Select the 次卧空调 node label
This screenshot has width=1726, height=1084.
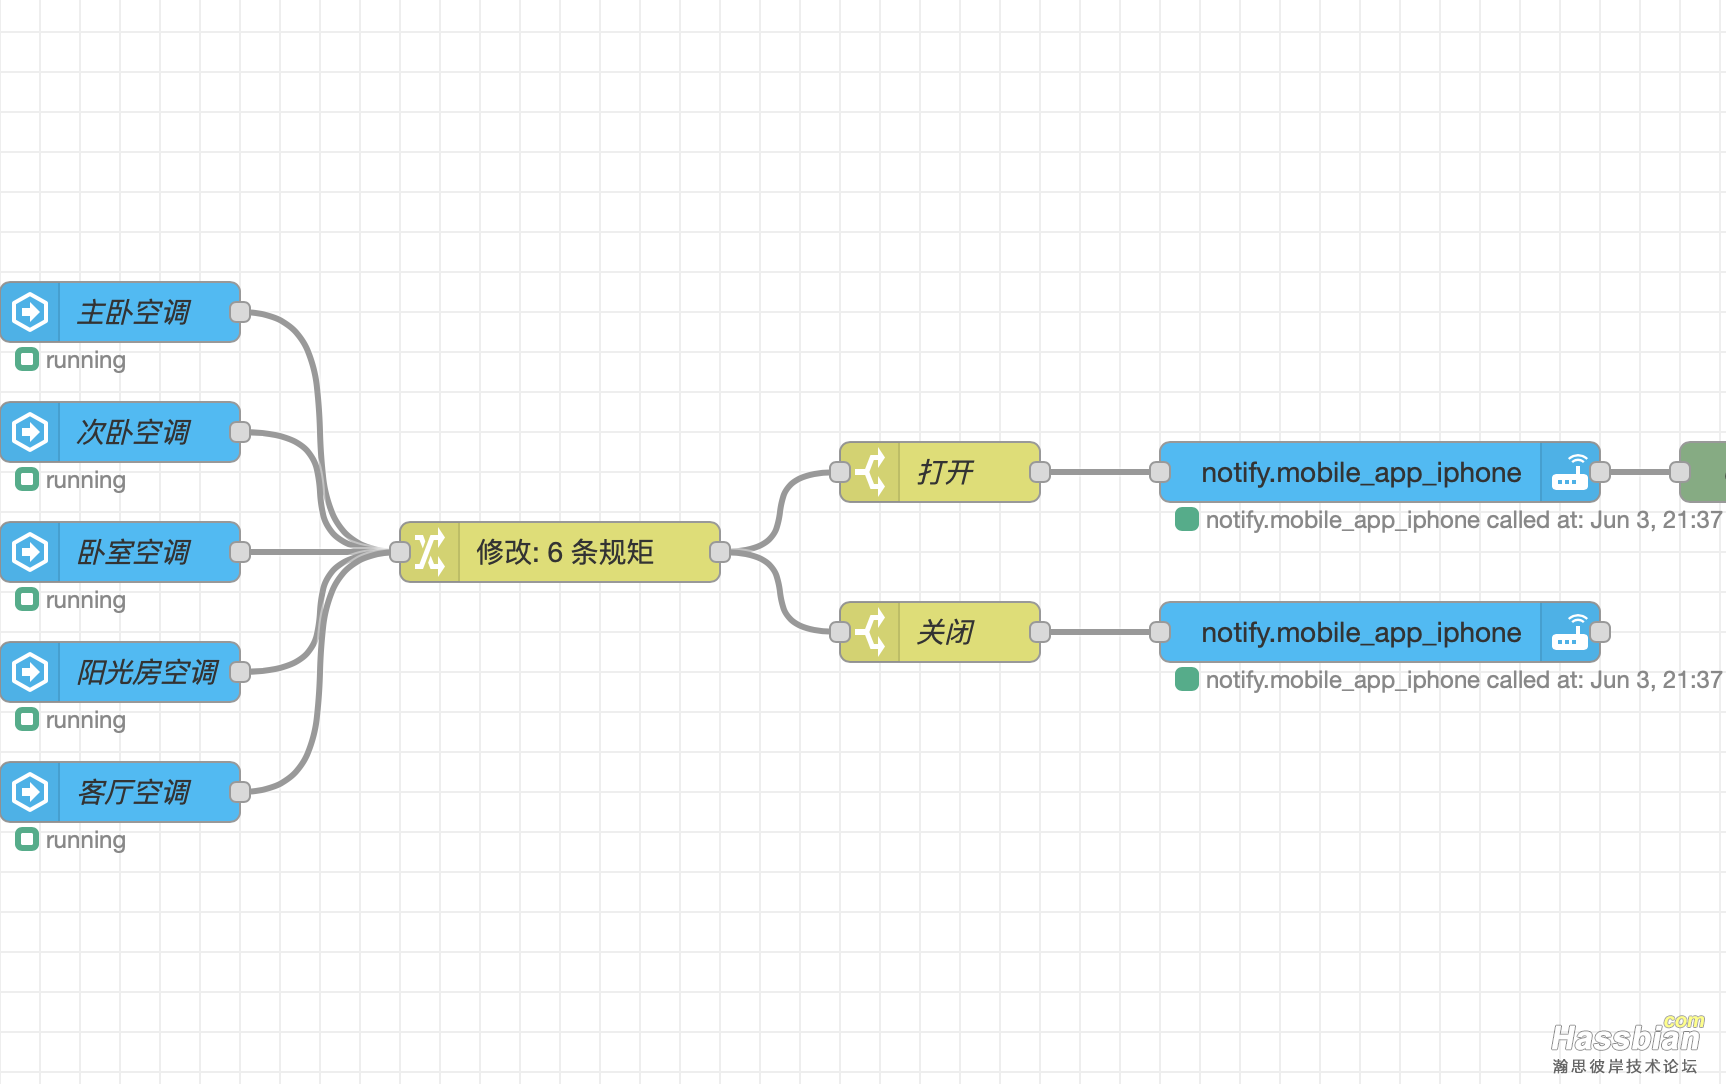coord(134,432)
